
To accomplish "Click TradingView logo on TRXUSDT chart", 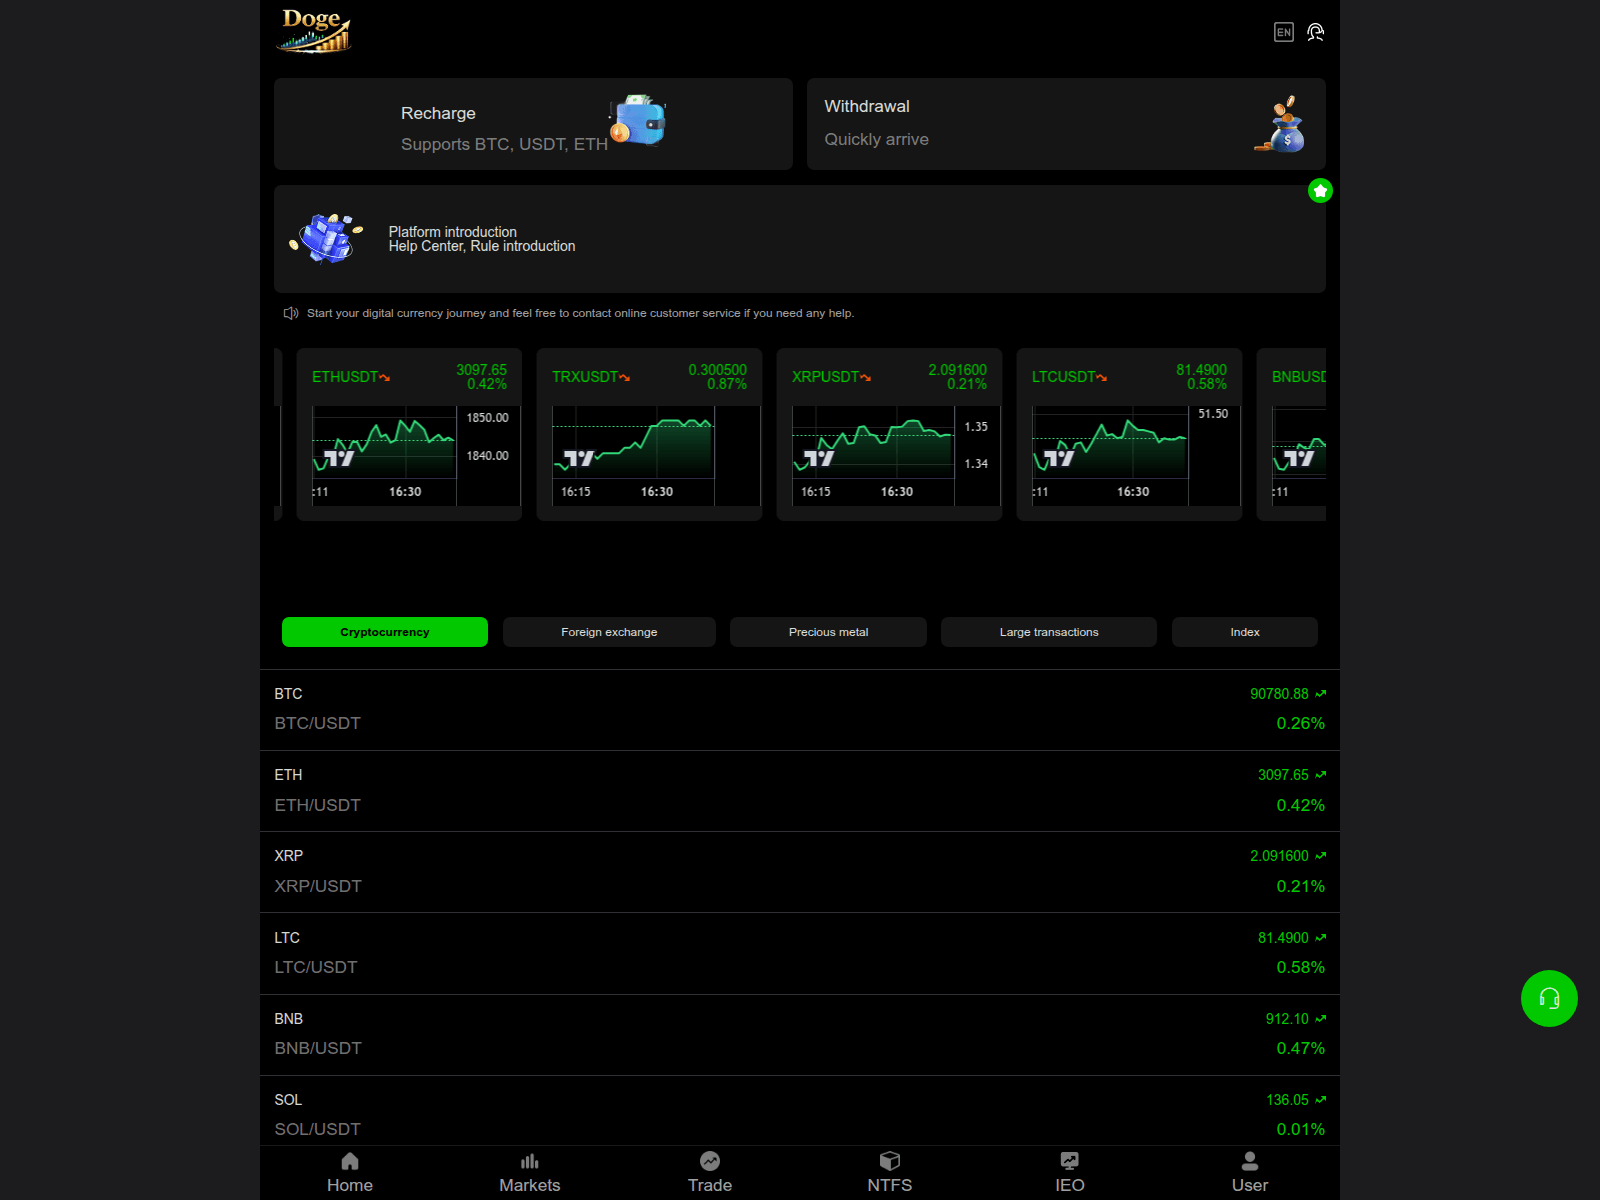I will pyautogui.click(x=580, y=458).
